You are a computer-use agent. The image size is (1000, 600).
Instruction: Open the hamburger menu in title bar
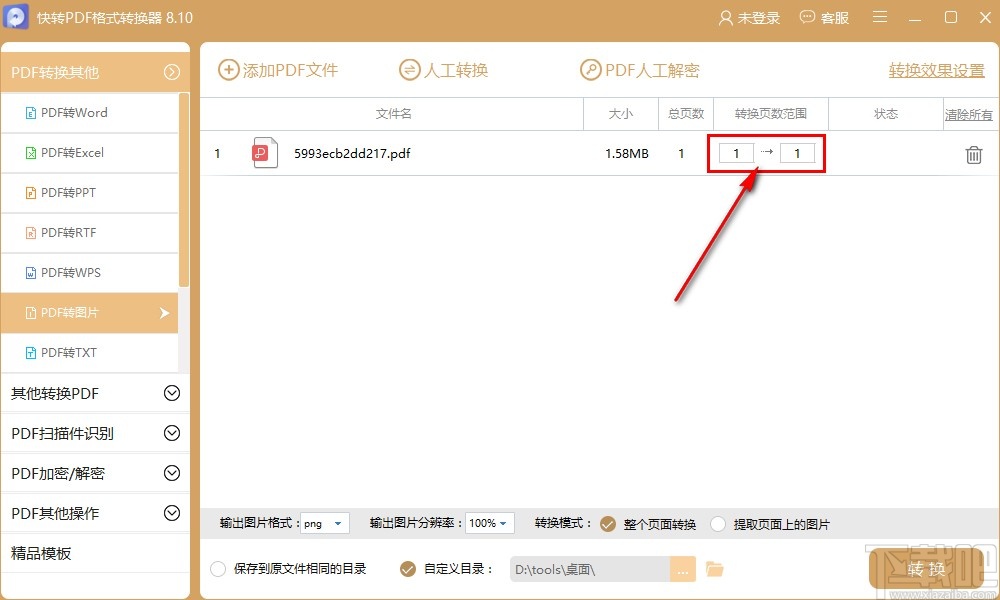[879, 17]
